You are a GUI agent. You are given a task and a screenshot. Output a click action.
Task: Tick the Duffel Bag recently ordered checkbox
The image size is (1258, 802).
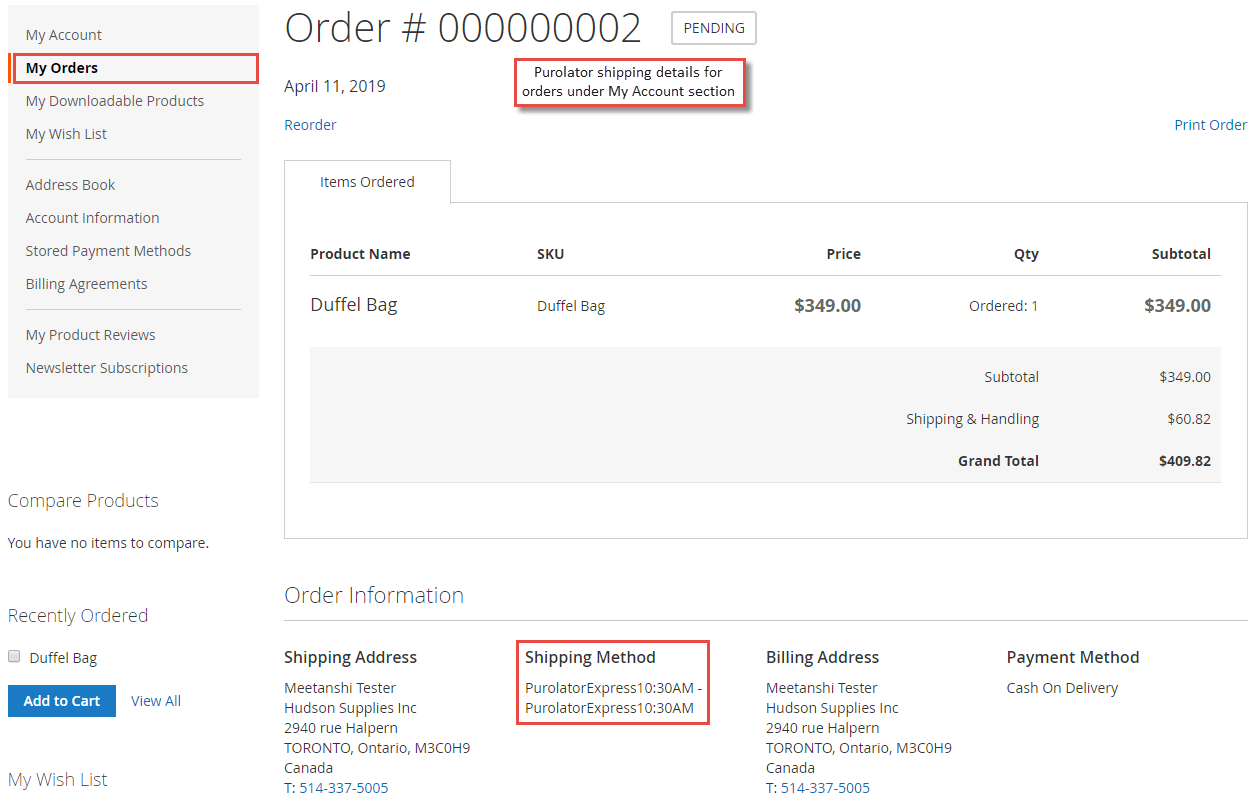point(14,657)
